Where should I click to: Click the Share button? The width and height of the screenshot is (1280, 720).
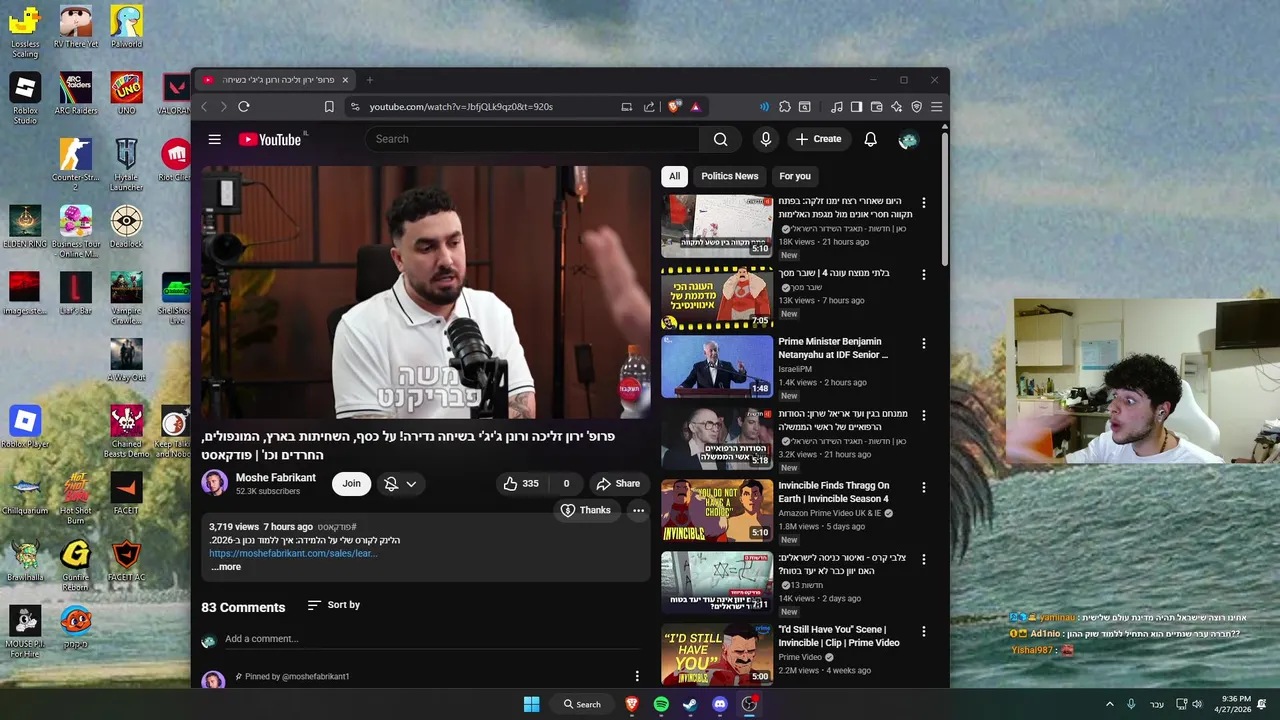618,483
